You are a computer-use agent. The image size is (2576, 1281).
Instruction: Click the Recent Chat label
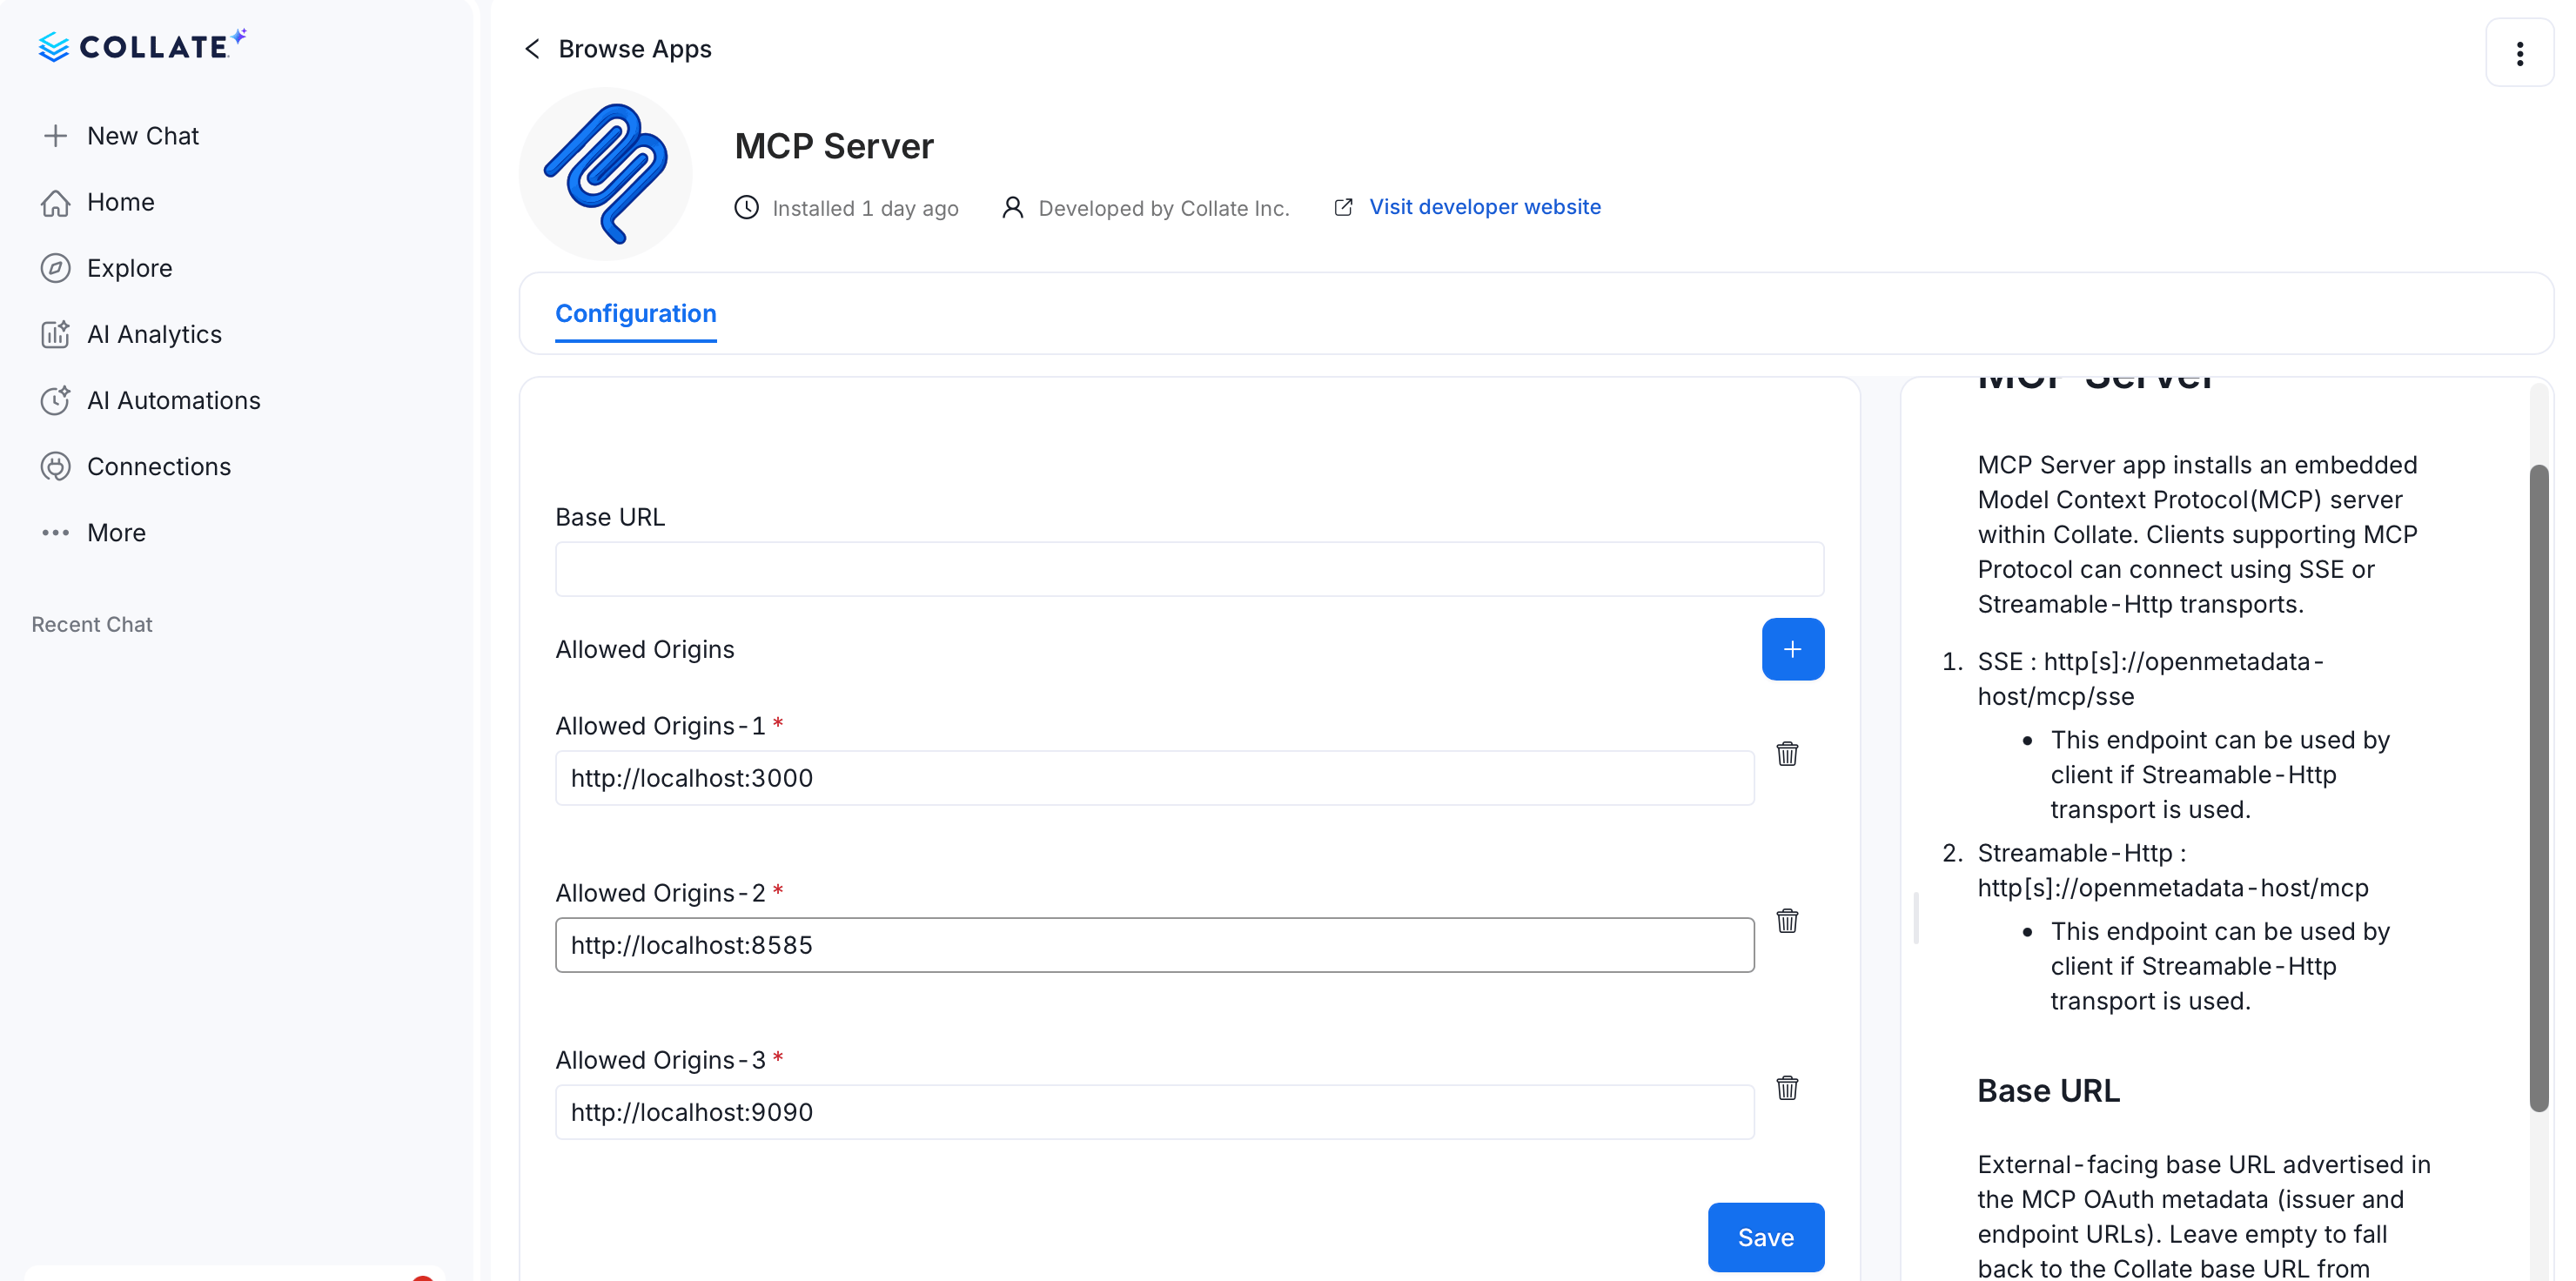click(x=92, y=624)
